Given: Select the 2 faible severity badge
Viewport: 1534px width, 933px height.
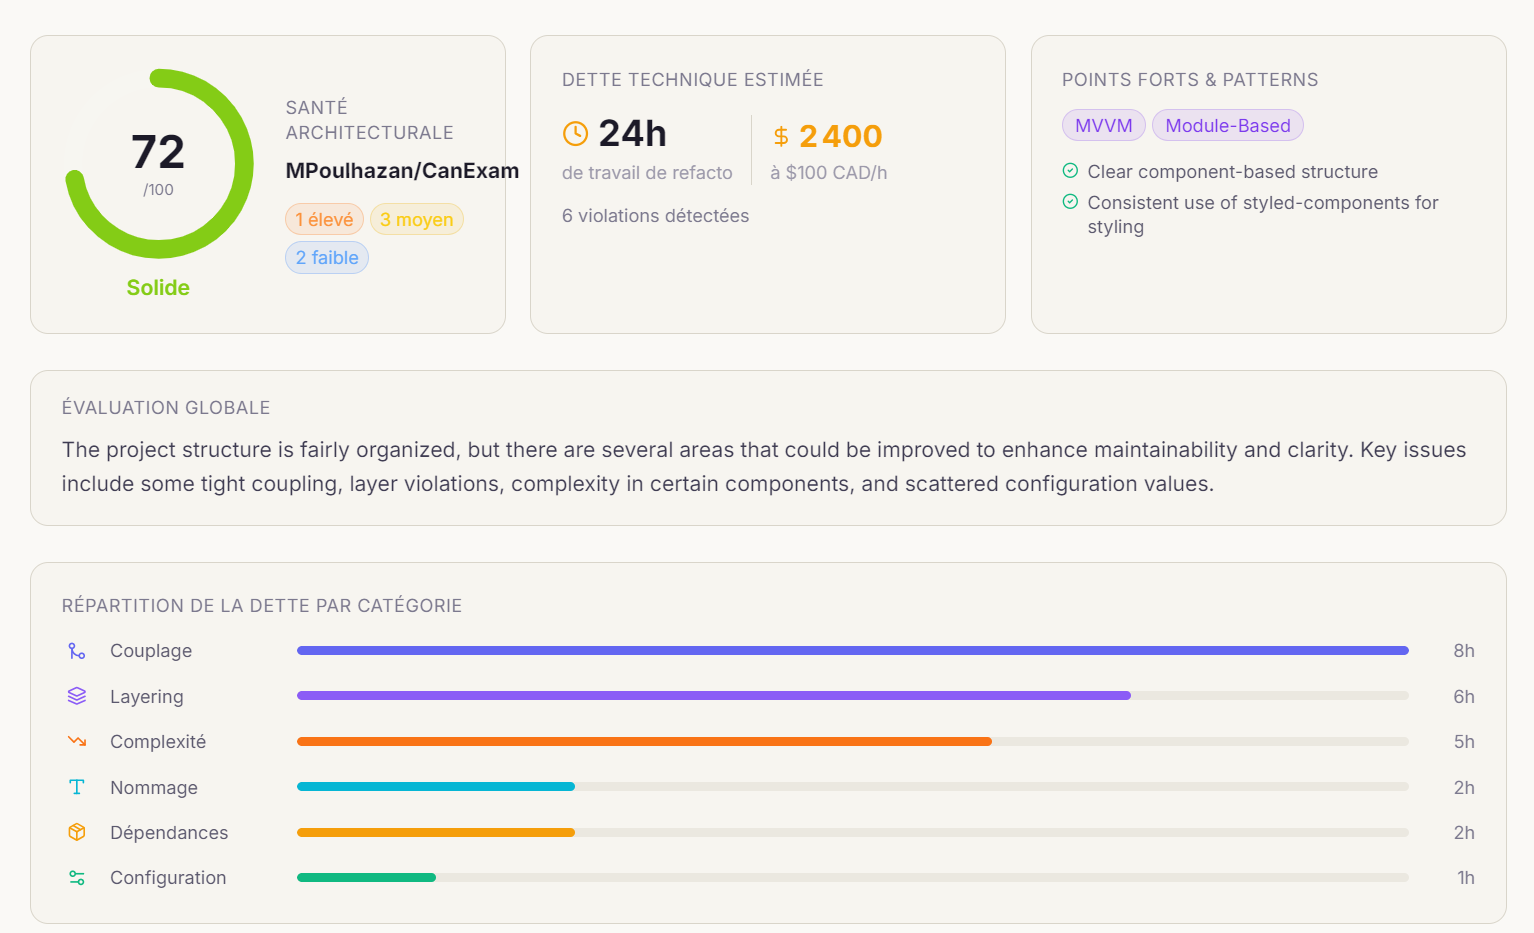Looking at the screenshot, I should point(327,258).
